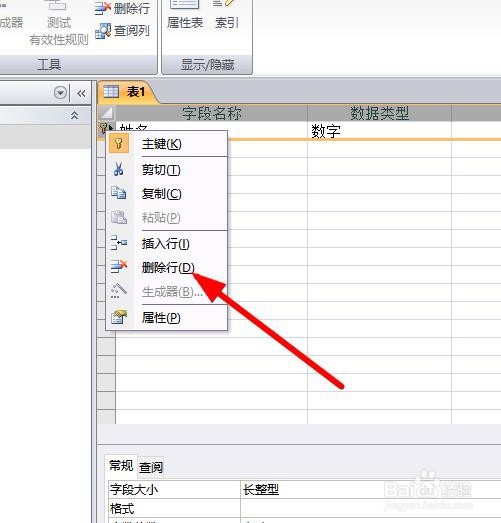Click the 删除行 ribbon button
Screen dimensions: 501x523
(122, 8)
